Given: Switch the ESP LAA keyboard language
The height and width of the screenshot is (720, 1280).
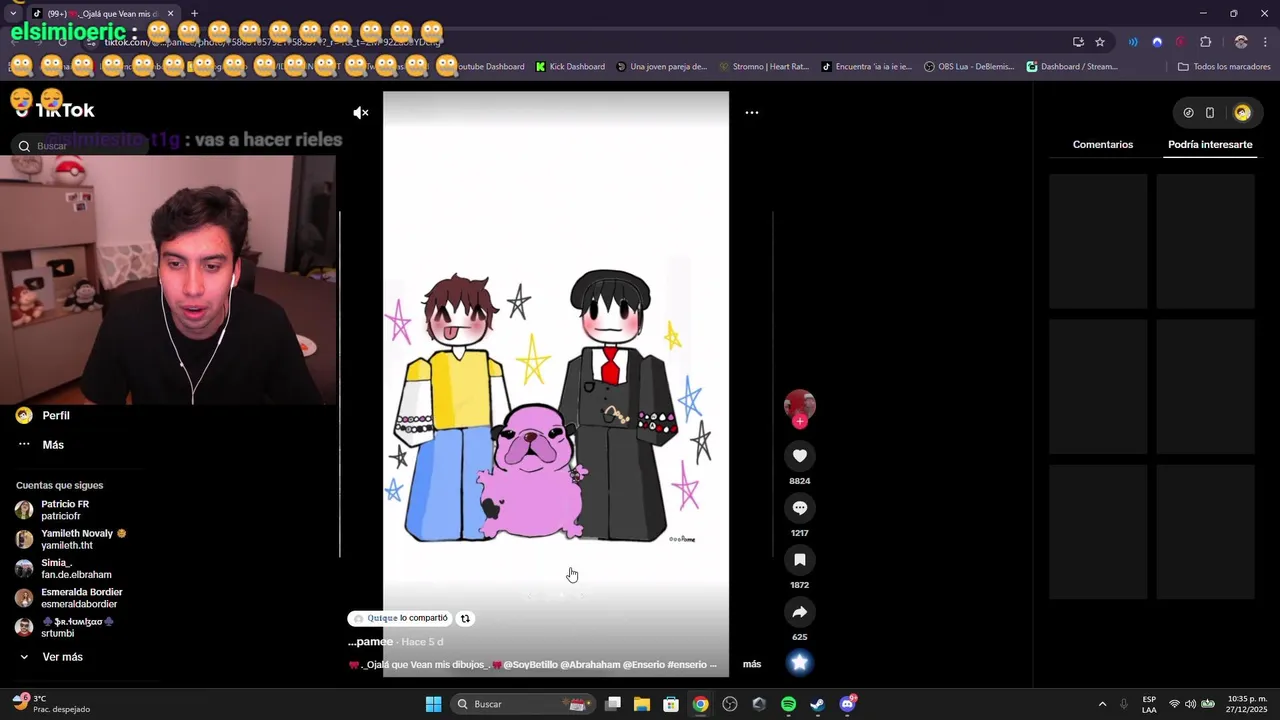Looking at the screenshot, I should pos(1149,704).
